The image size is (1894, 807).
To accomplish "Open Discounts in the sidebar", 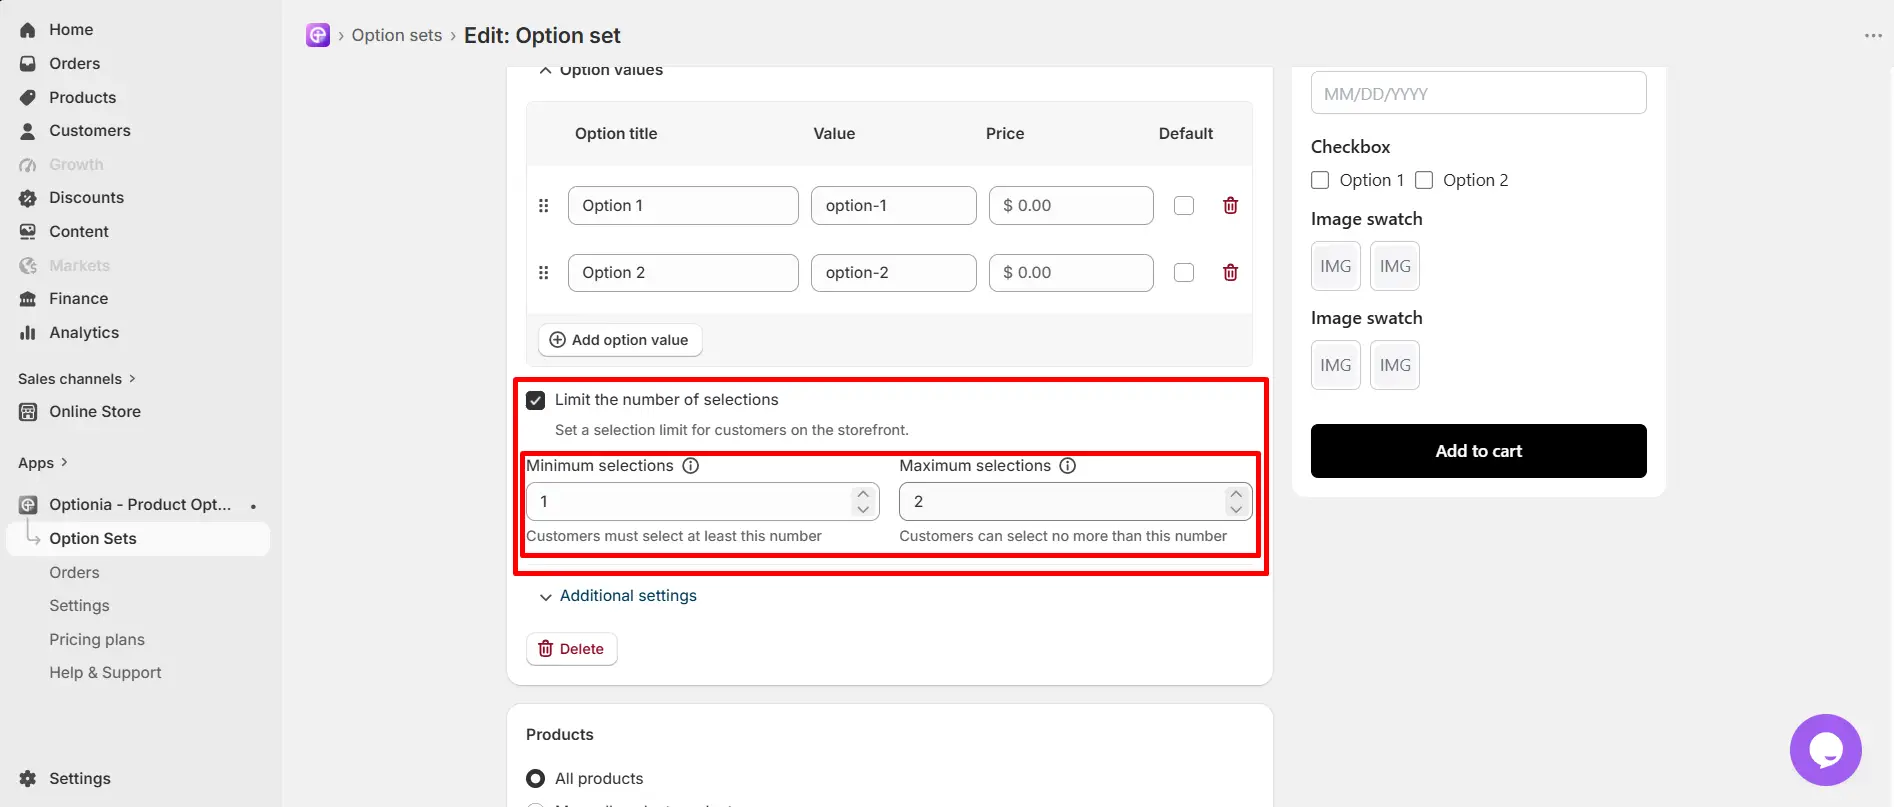I will point(86,198).
